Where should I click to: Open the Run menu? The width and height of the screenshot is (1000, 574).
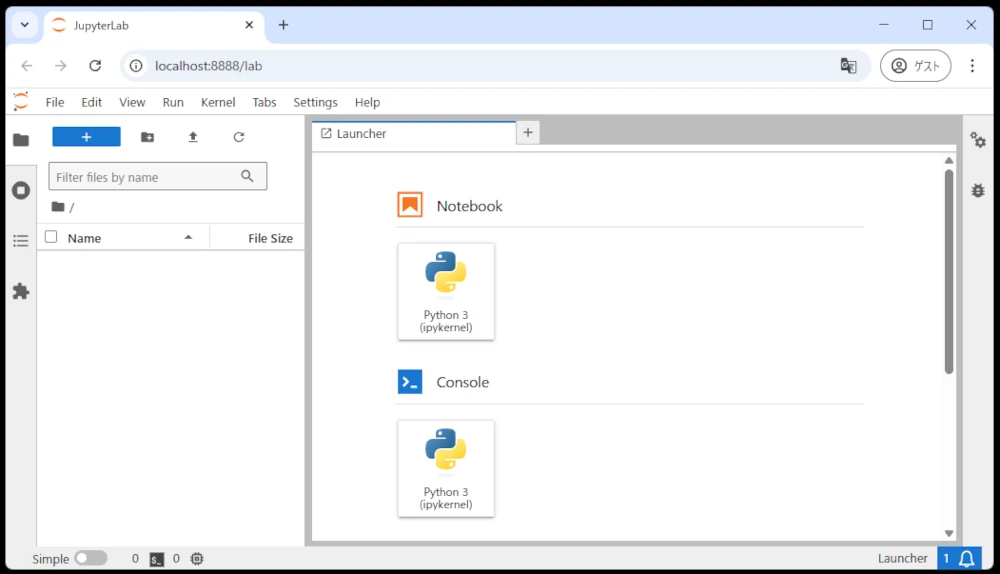click(173, 102)
